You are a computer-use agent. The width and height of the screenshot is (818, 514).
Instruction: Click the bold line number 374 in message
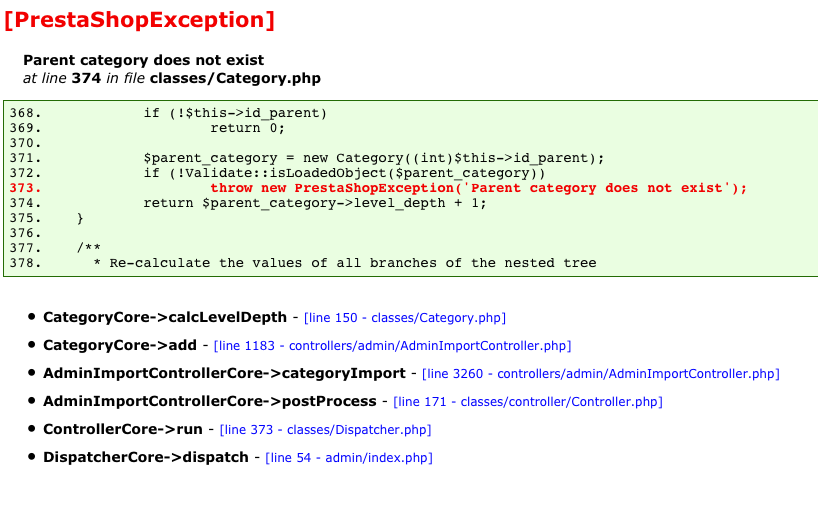click(86, 78)
